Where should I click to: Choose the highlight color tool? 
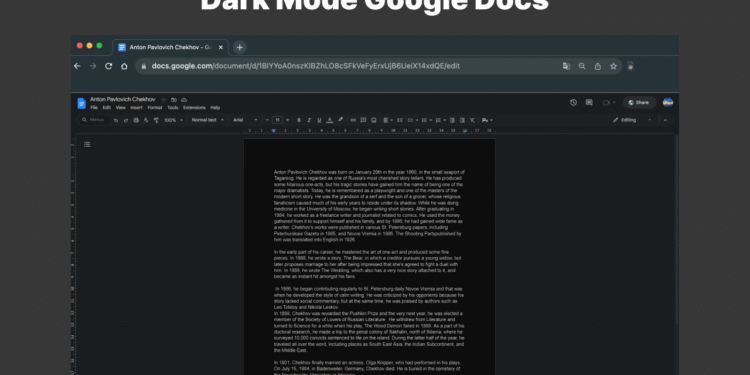[x=341, y=120]
